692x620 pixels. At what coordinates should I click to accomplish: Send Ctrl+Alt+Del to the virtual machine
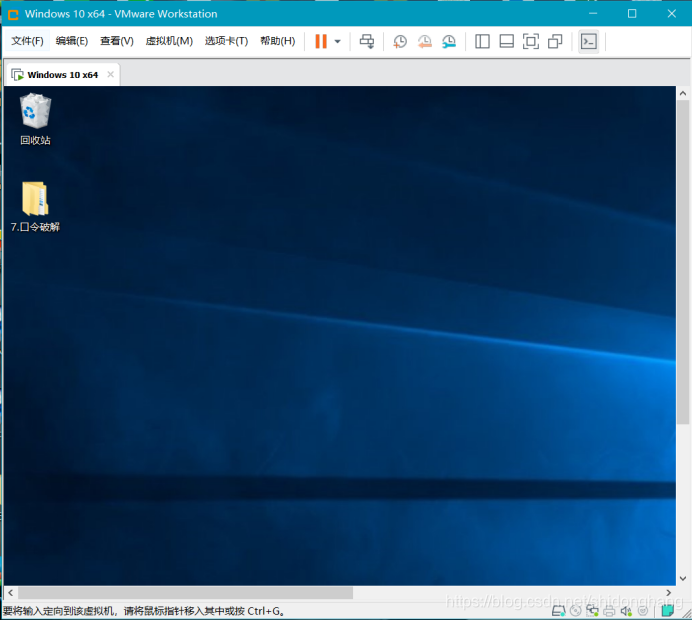click(367, 41)
